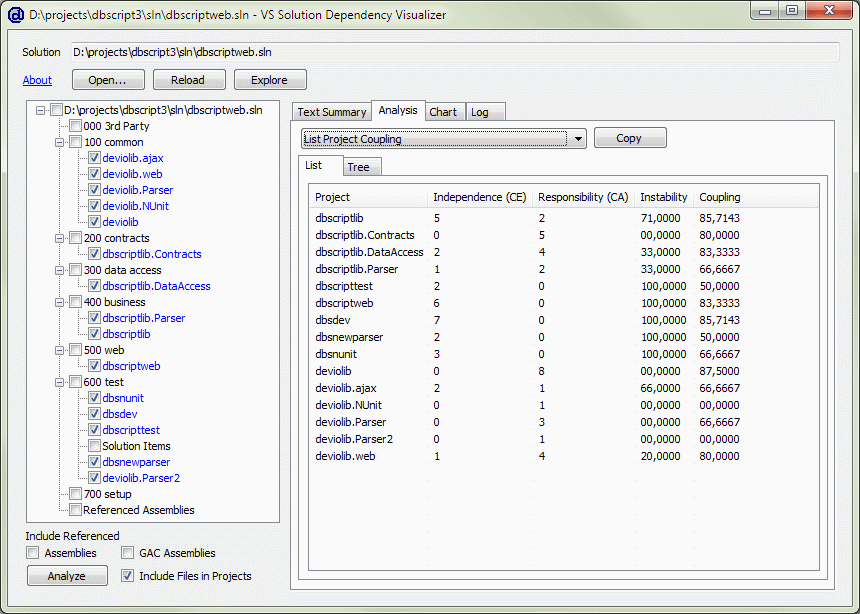Select the 700 setup tree node
Image resolution: width=860 pixels, height=614 pixels.
coord(108,494)
